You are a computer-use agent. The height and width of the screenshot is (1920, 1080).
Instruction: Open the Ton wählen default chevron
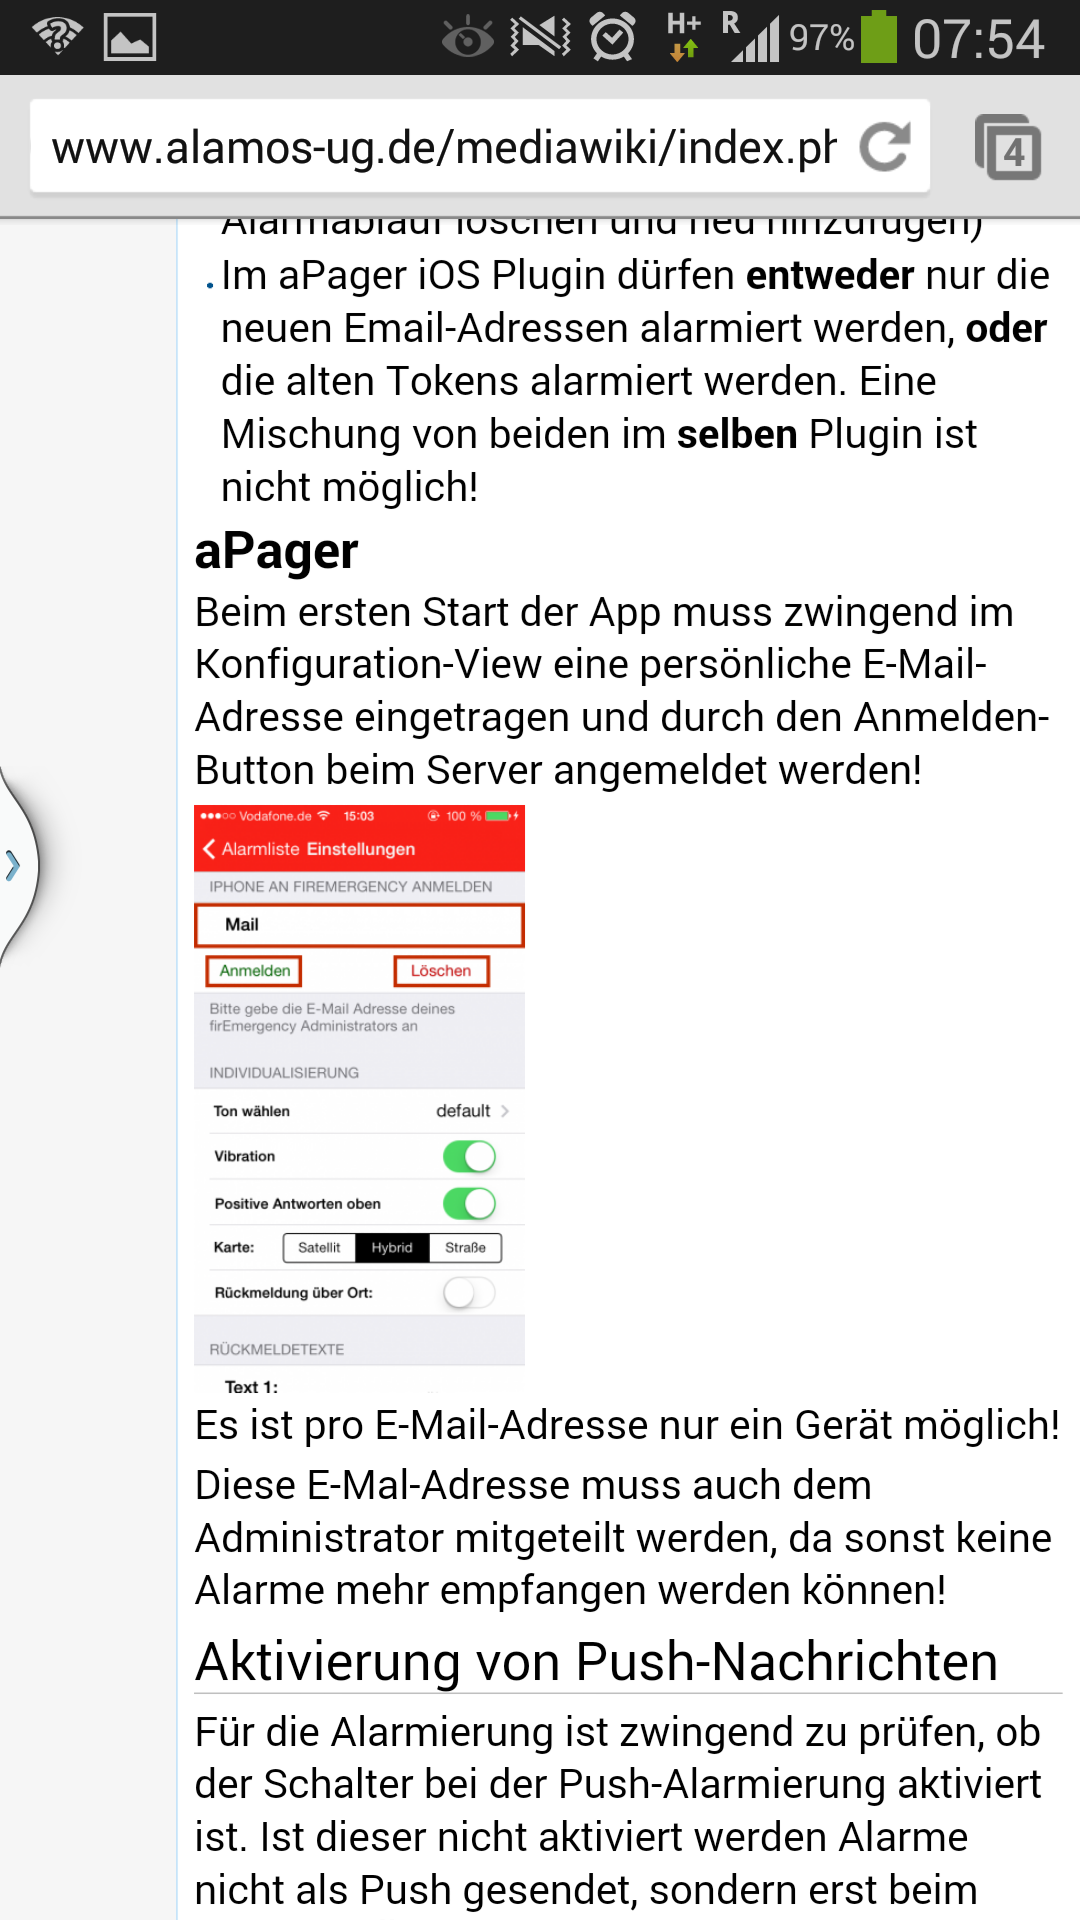pos(504,1111)
